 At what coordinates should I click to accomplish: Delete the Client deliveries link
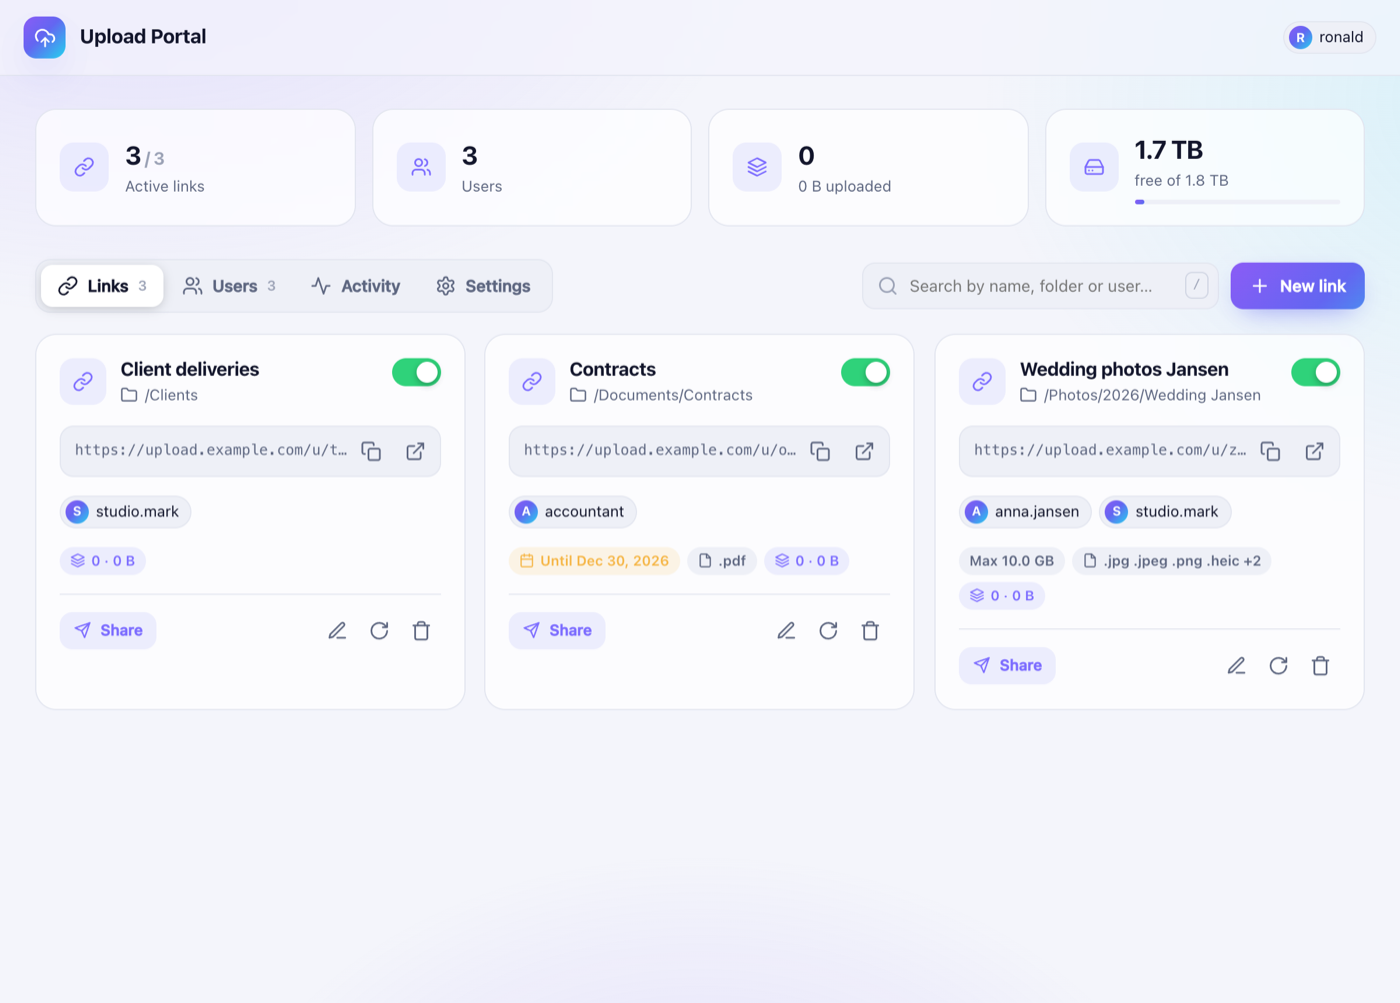[421, 631]
